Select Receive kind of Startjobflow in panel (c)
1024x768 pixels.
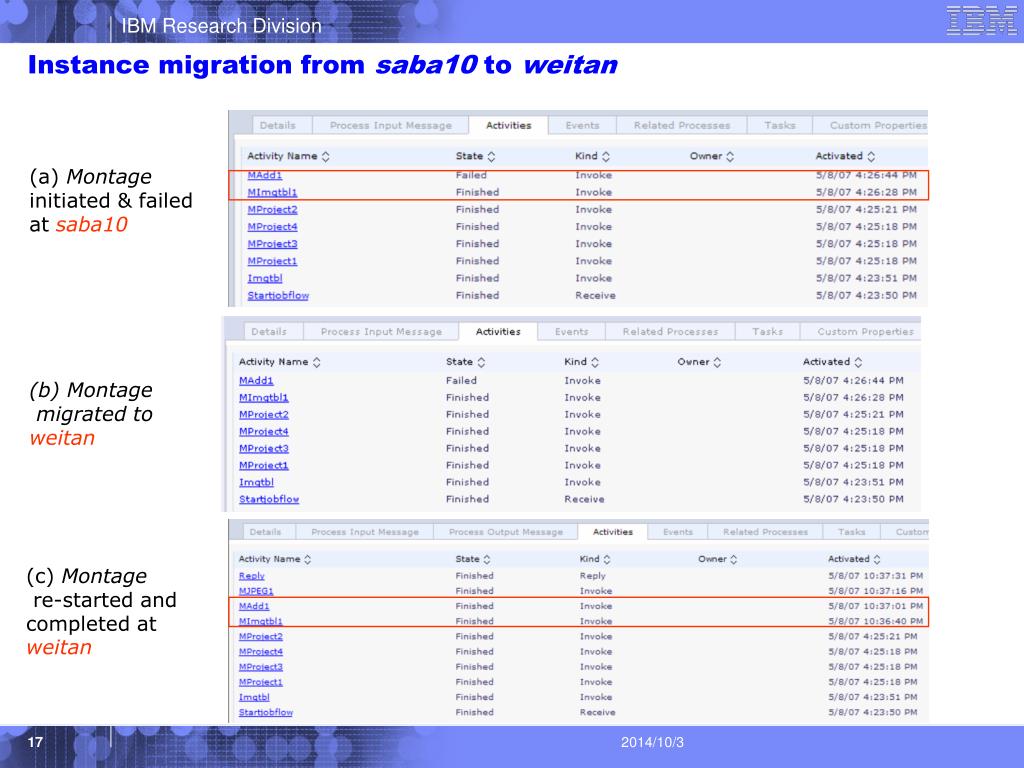598,712
